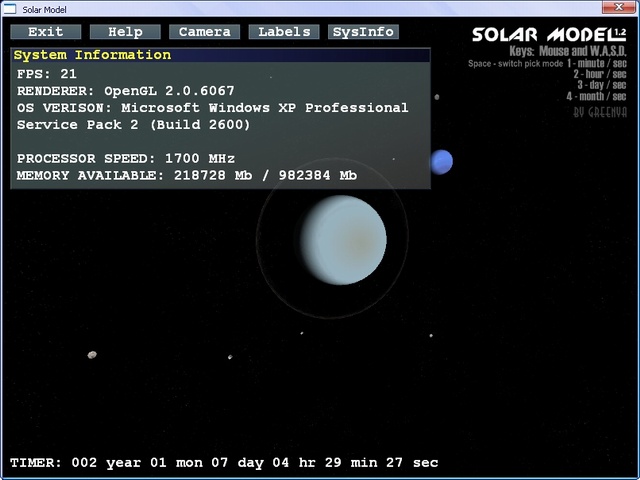640x480 pixels.
Task: Click the 'by Greenya' credit text
Action: coord(599,112)
